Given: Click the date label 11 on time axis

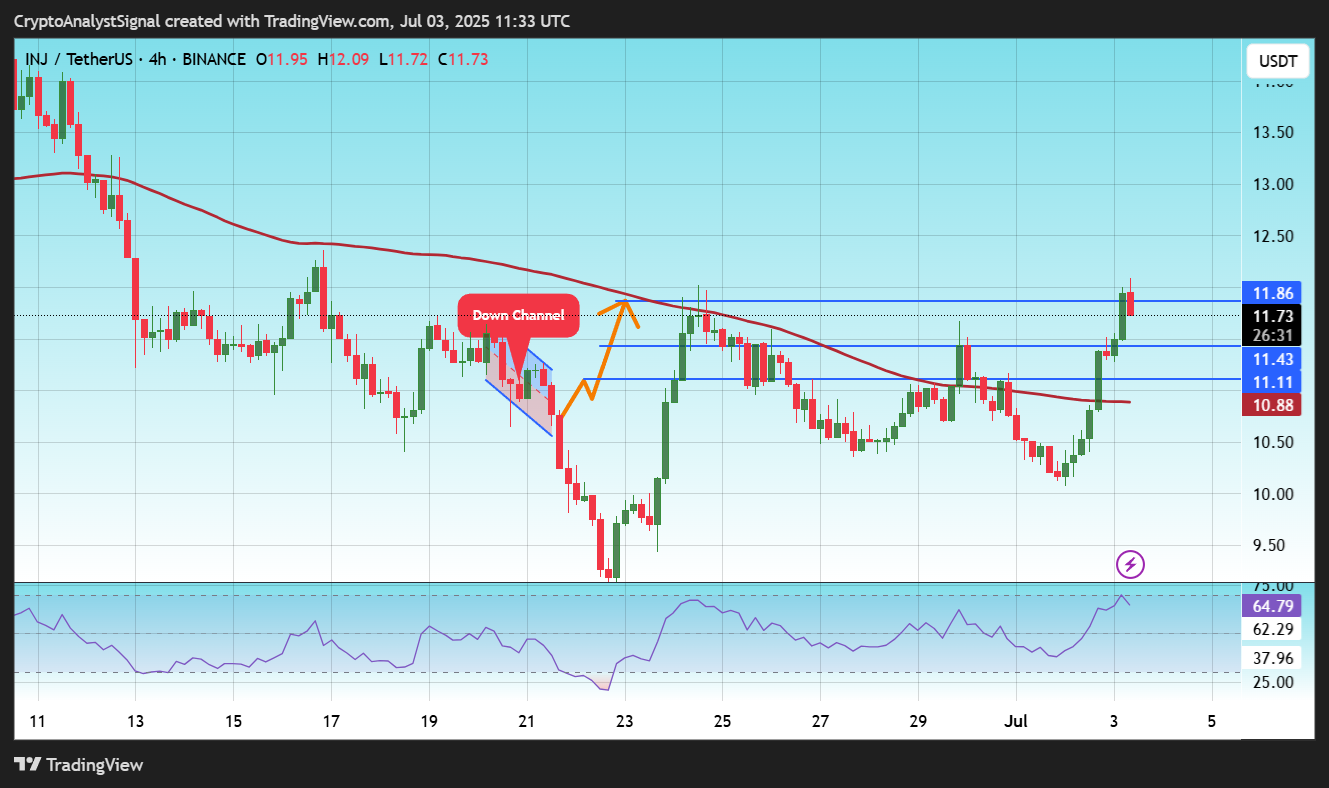Looking at the screenshot, I should pyautogui.click(x=38, y=720).
